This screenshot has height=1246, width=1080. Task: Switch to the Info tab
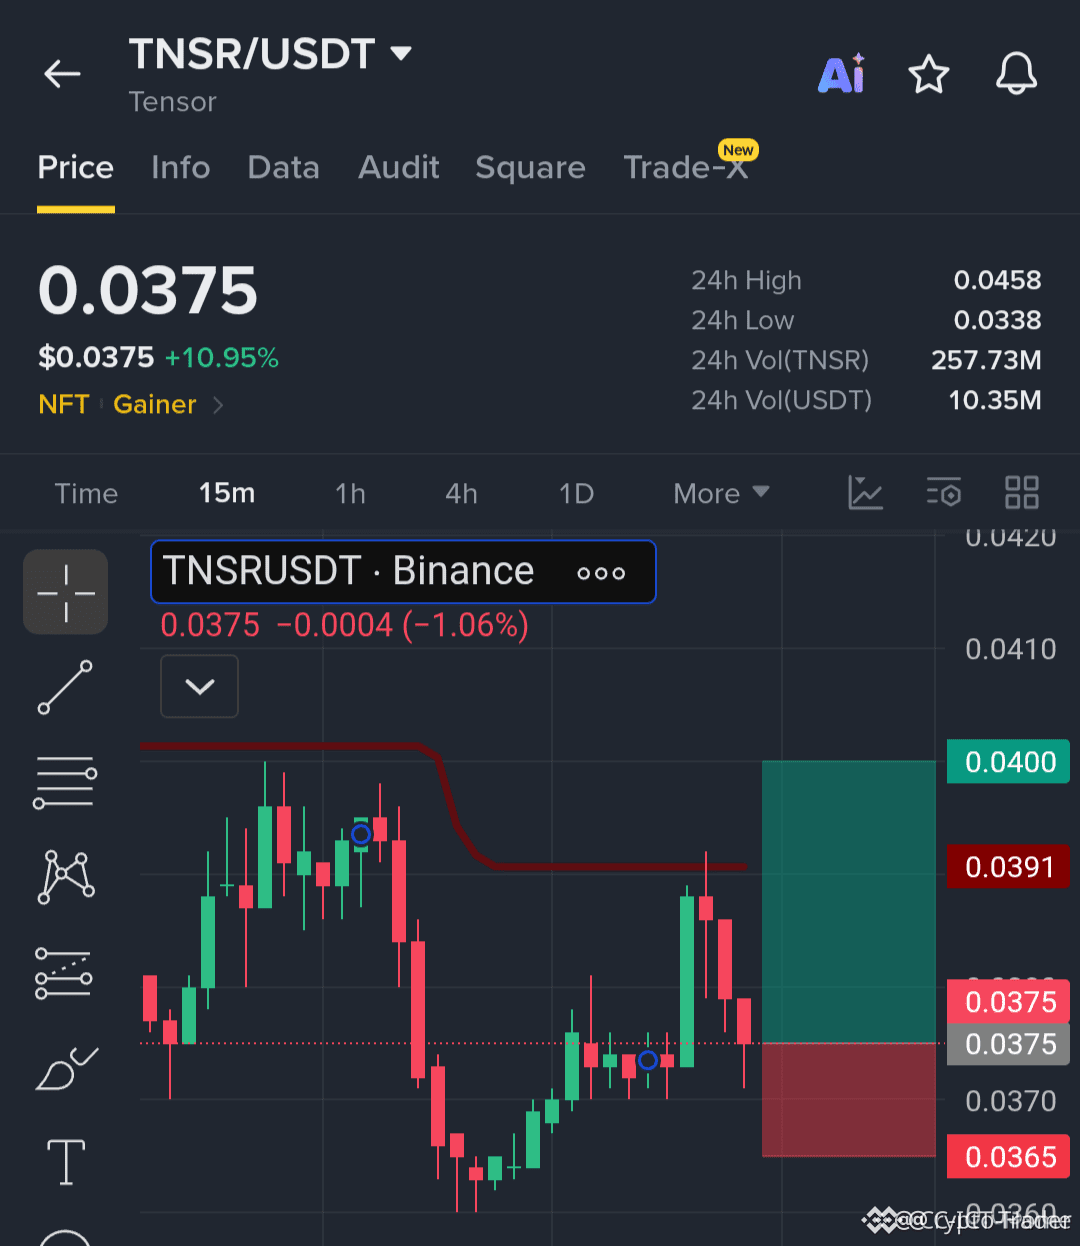(181, 167)
